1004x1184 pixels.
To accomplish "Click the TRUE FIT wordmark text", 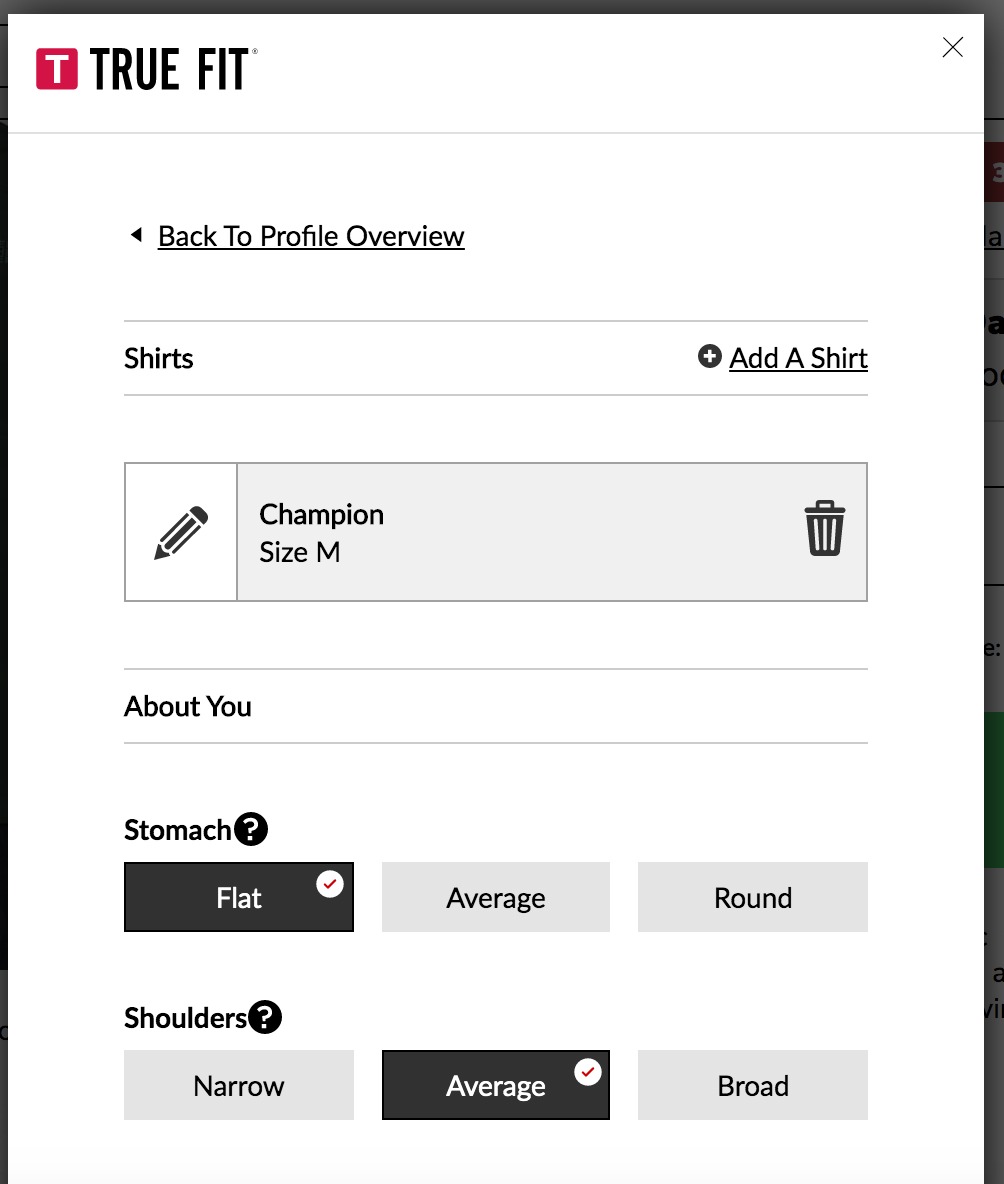I will click(172, 69).
